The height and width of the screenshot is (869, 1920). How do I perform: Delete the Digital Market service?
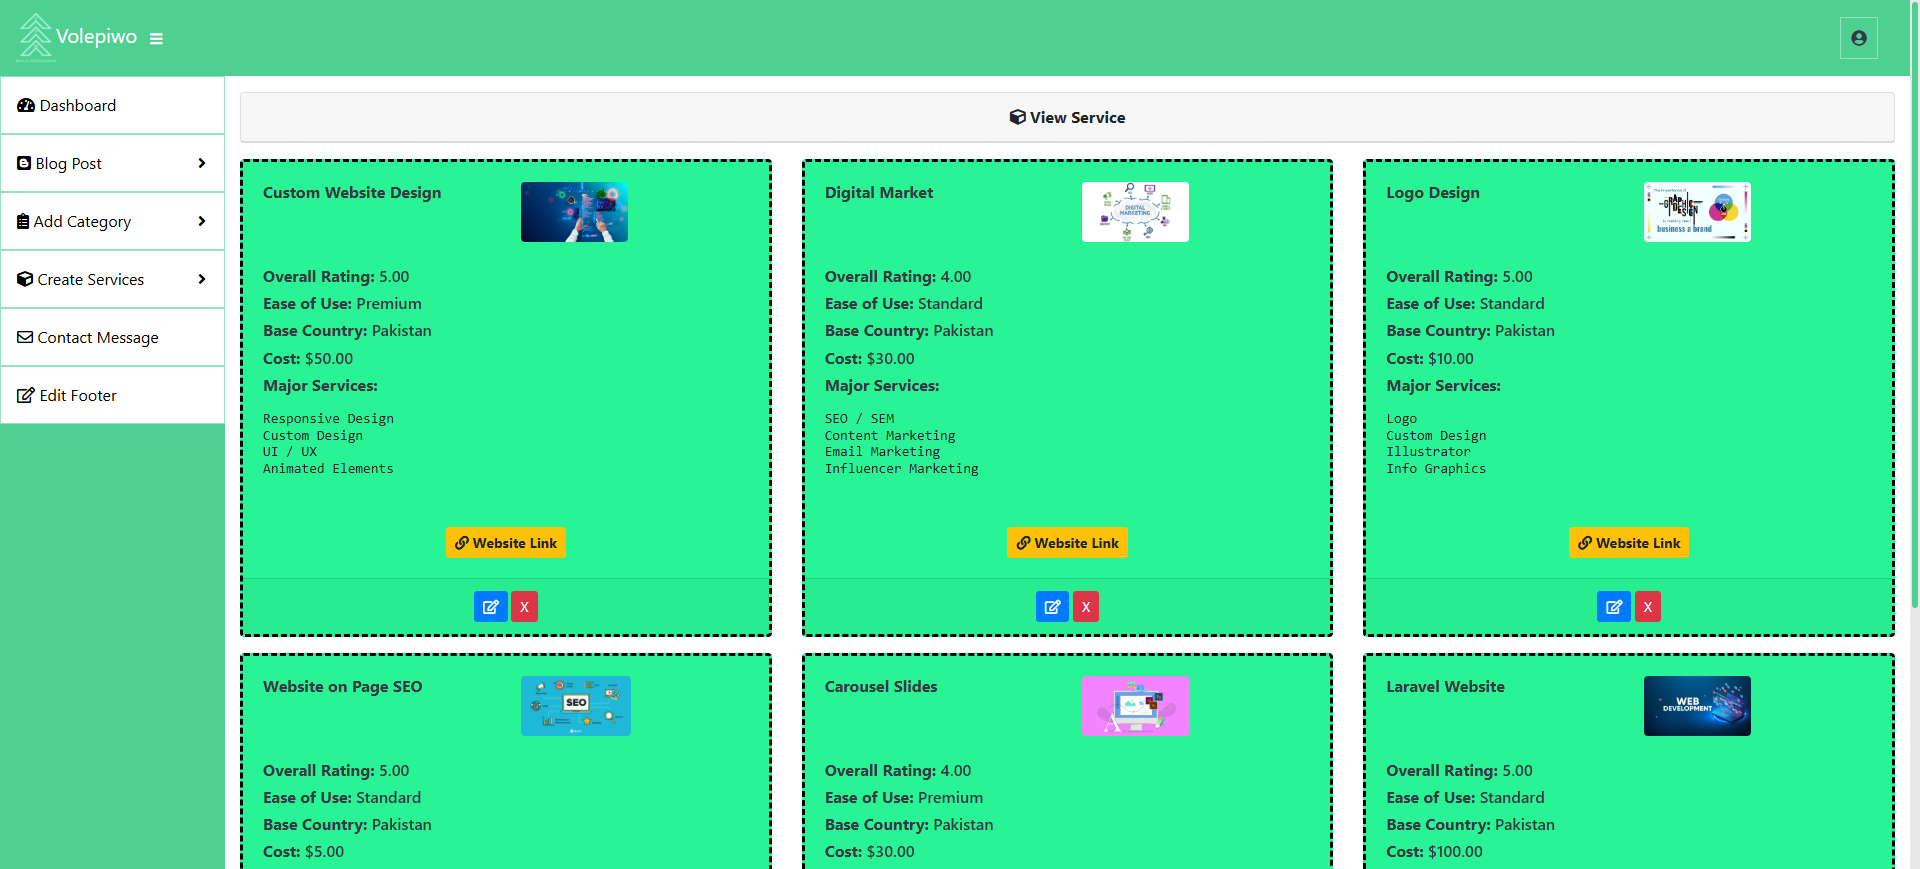pos(1086,607)
